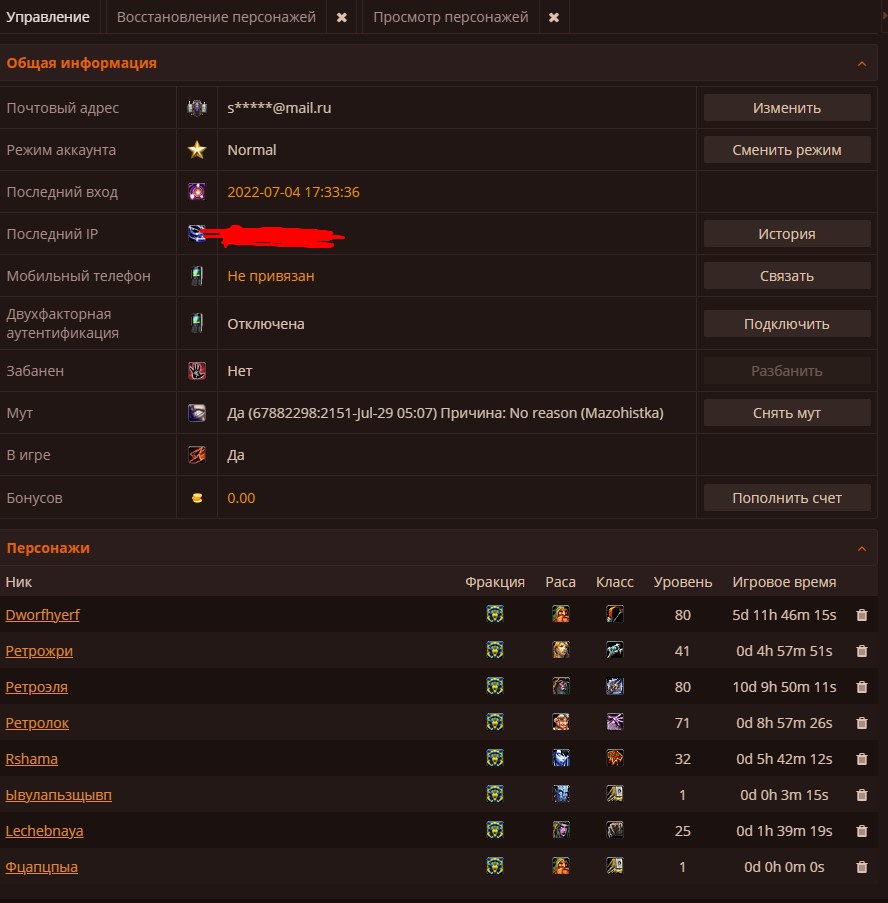Viewport: 888px width, 903px height.
Task: Open the Просмотр персонажей tab
Action: pyautogui.click(x=451, y=17)
